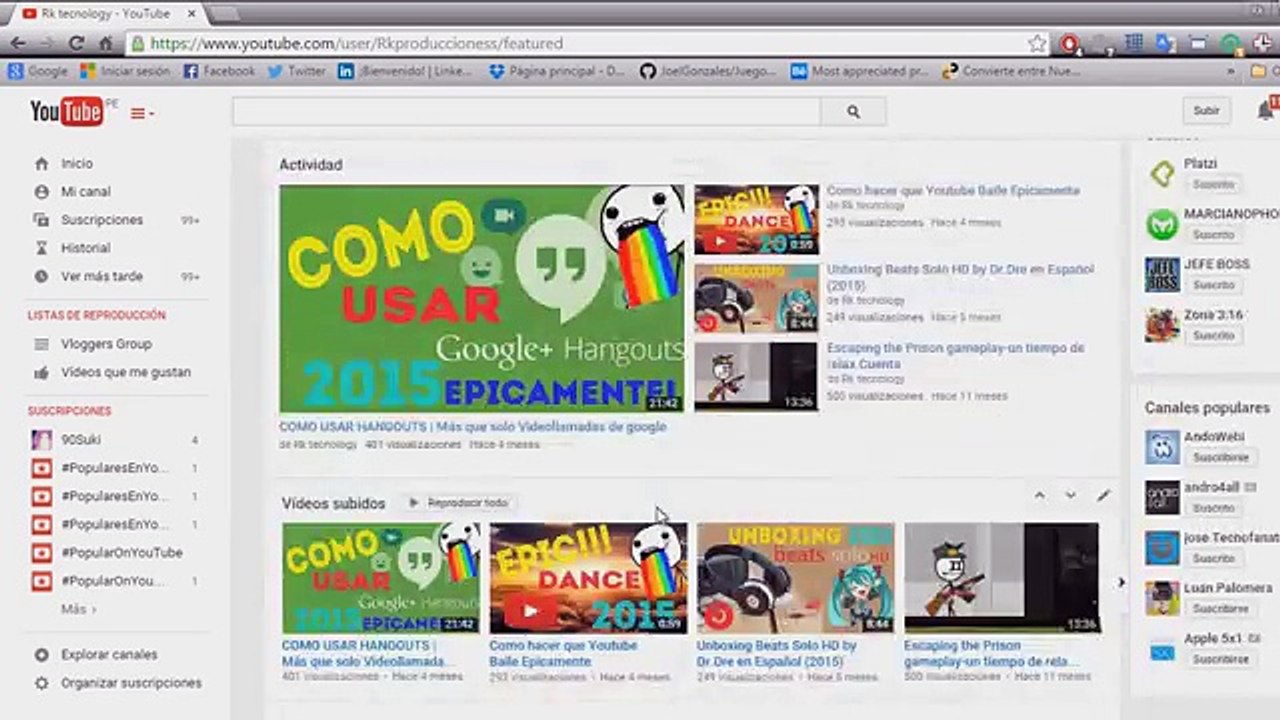Edit Videos subidos with the pencil icon
Image resolution: width=1280 pixels, height=720 pixels.
[x=1103, y=496]
